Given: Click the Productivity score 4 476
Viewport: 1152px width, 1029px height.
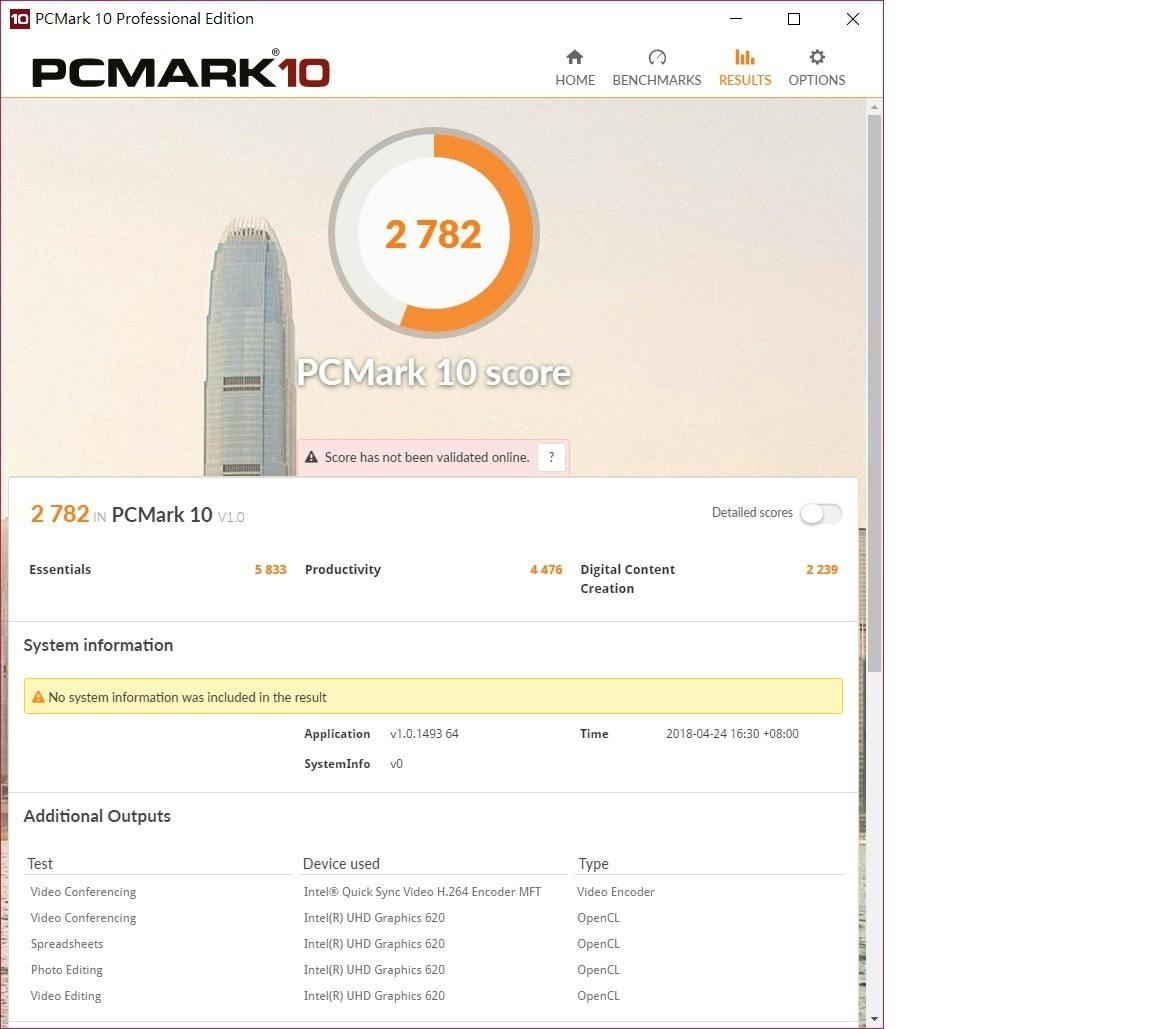Looking at the screenshot, I should click(546, 569).
